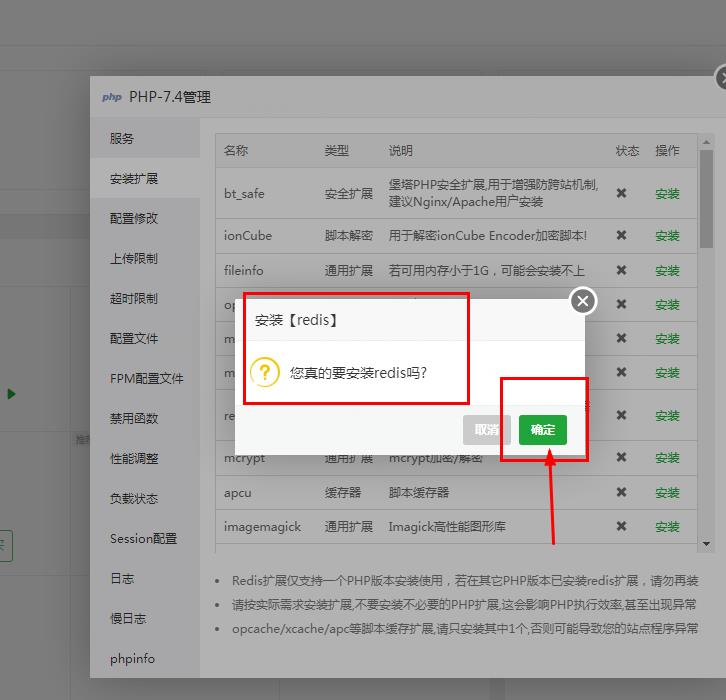Click the fileinfo status cross icon

coord(621,270)
